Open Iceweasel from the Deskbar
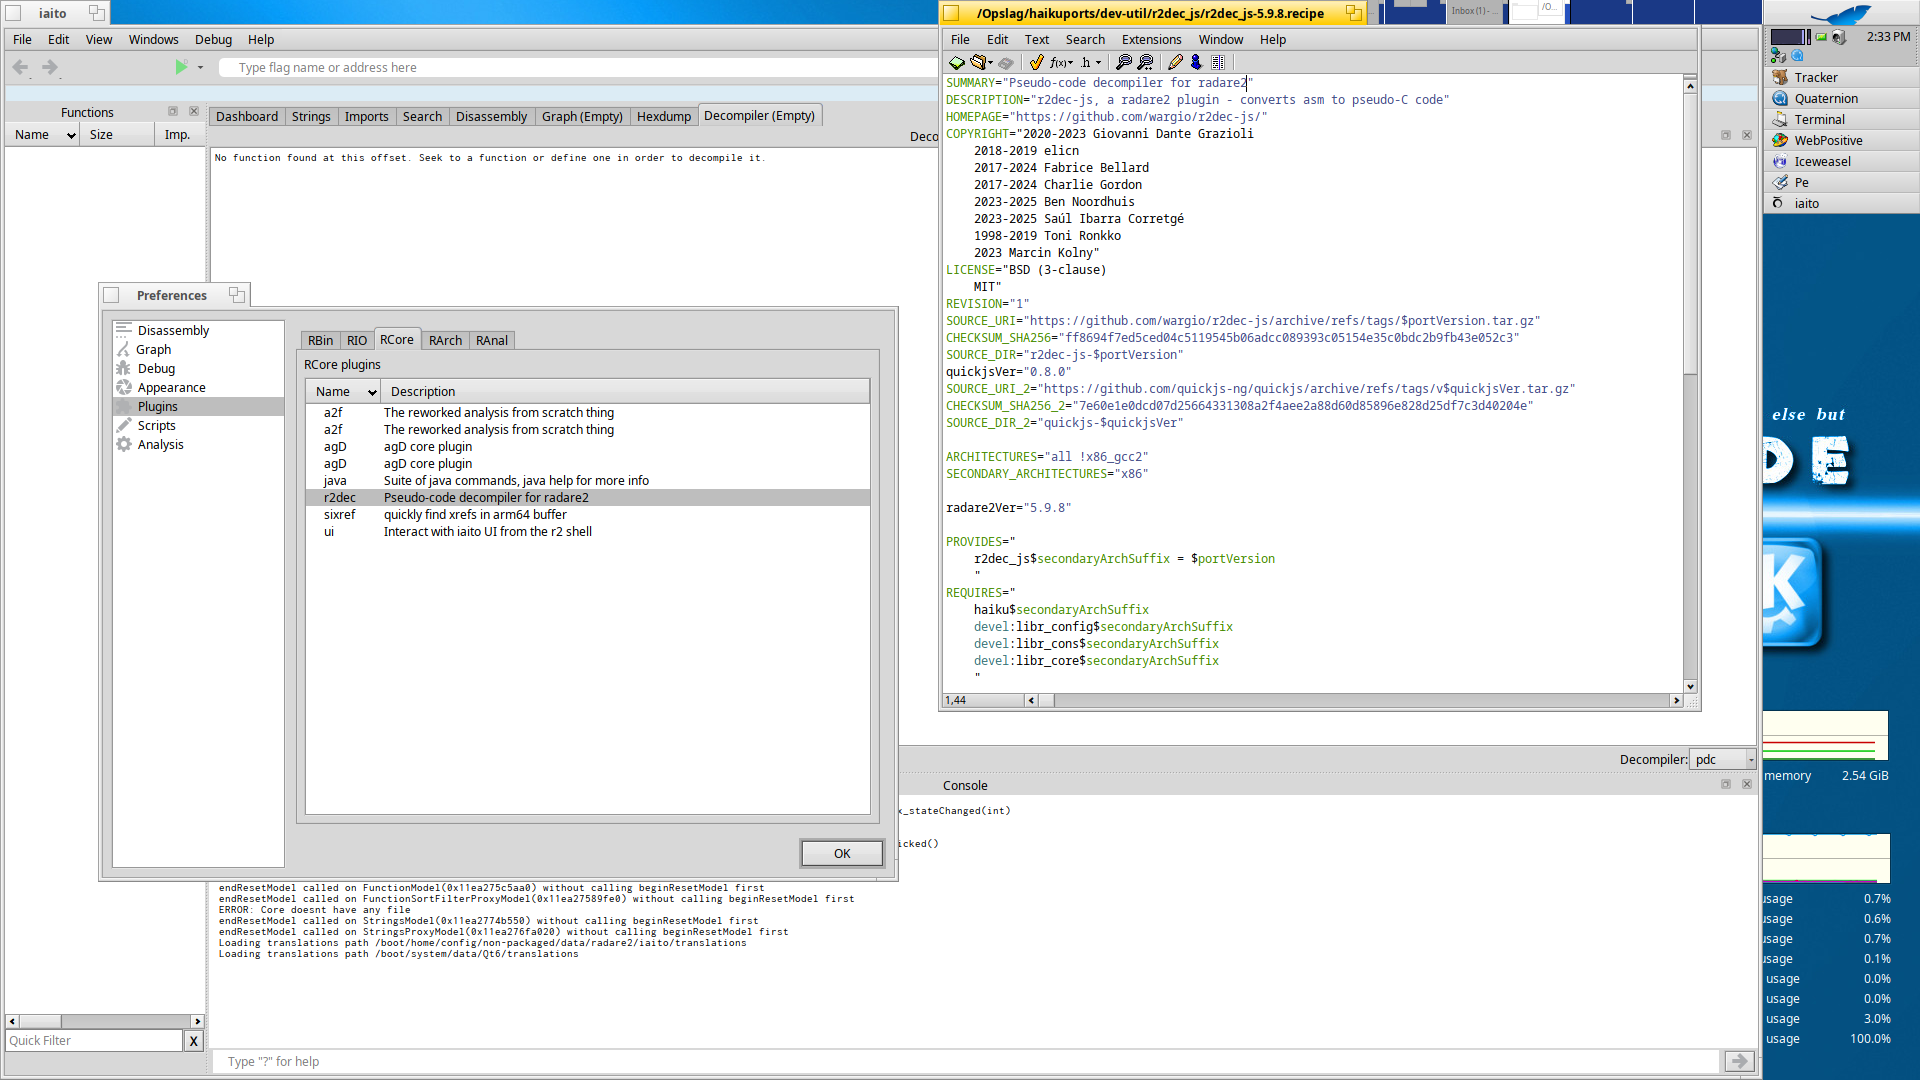Screen dimensions: 1920x1080 (x=1840, y=161)
